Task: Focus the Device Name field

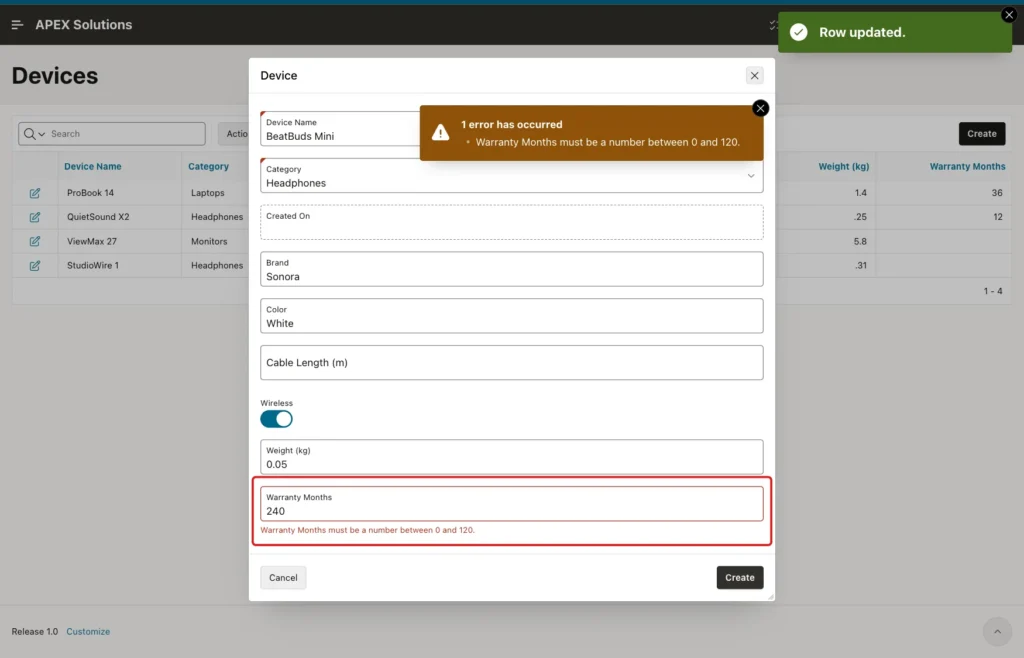Action: click(x=340, y=129)
